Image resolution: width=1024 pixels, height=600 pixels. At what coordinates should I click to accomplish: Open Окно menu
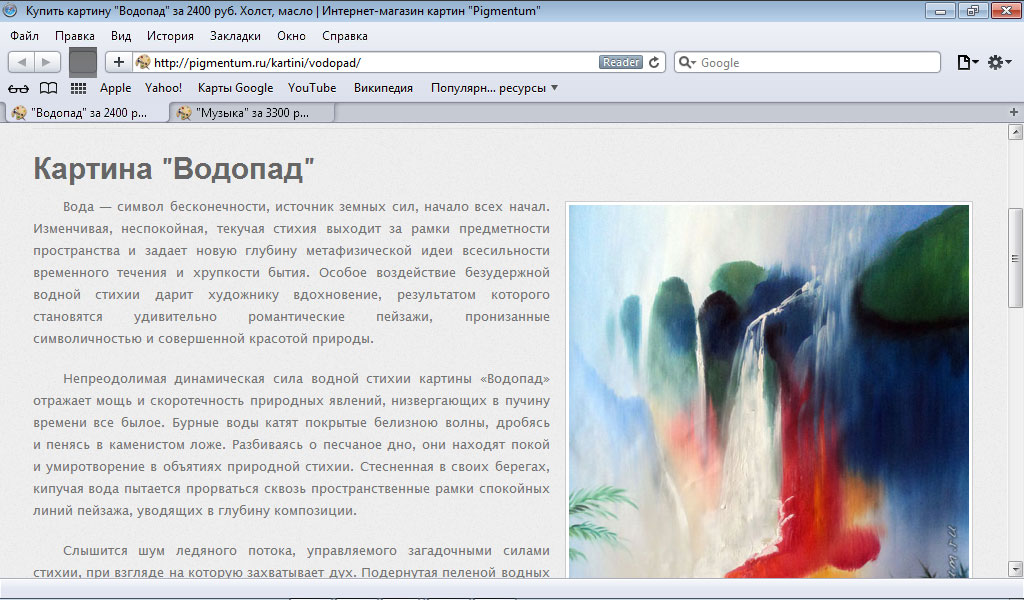click(x=291, y=36)
